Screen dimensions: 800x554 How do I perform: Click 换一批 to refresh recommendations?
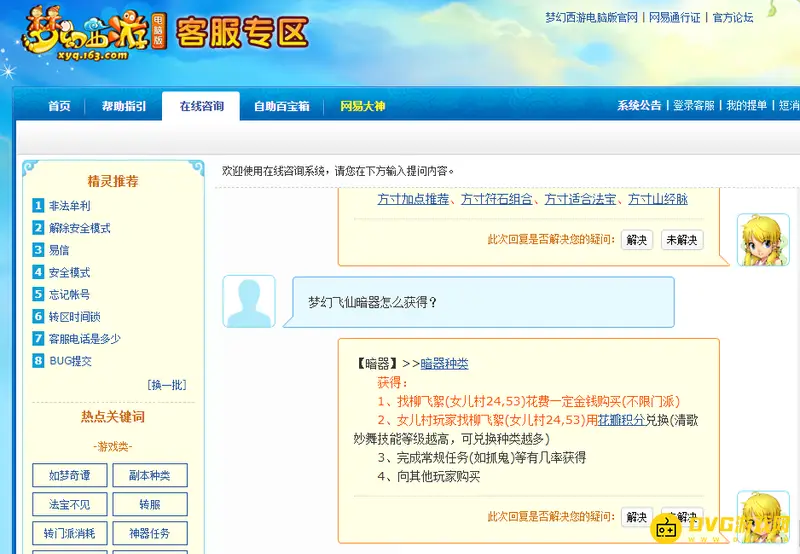167,385
